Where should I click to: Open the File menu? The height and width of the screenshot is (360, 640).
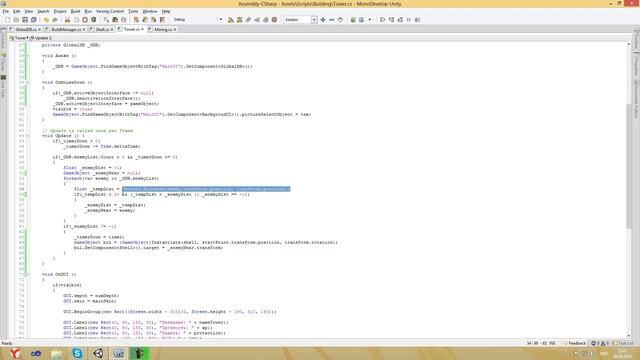click(x=6, y=11)
